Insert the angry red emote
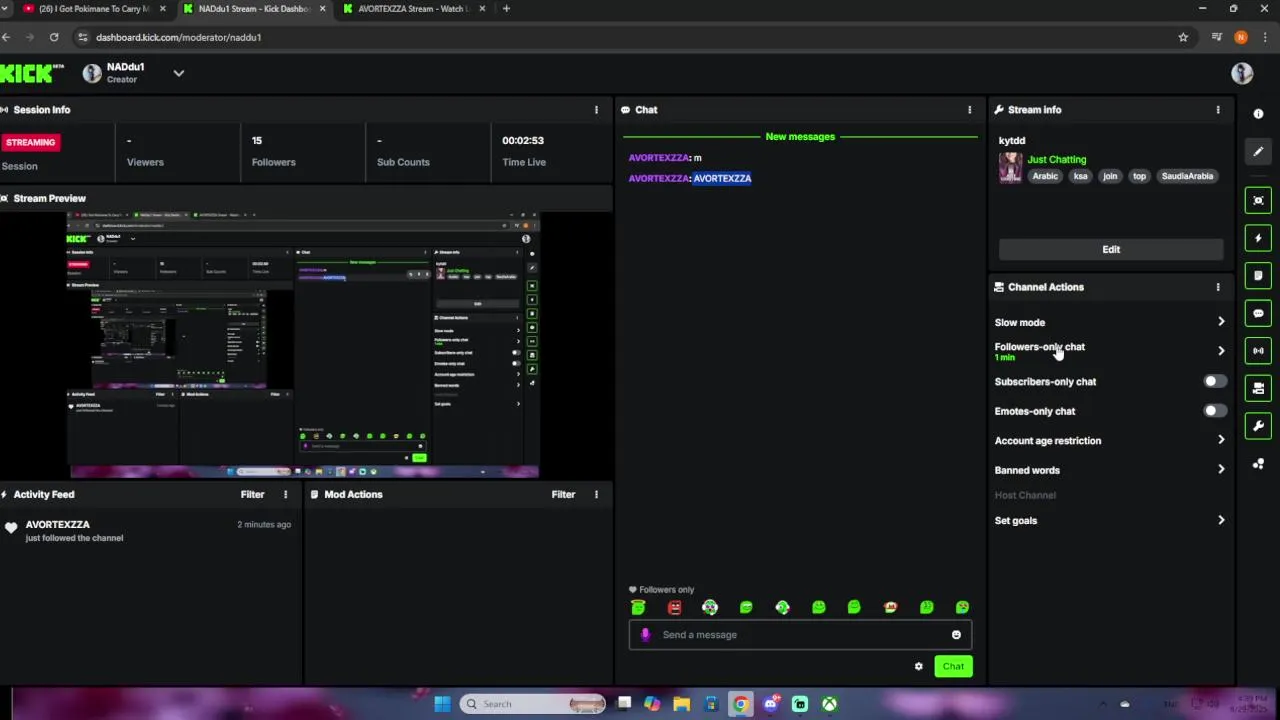Viewport: 1280px width, 720px height. pos(674,607)
